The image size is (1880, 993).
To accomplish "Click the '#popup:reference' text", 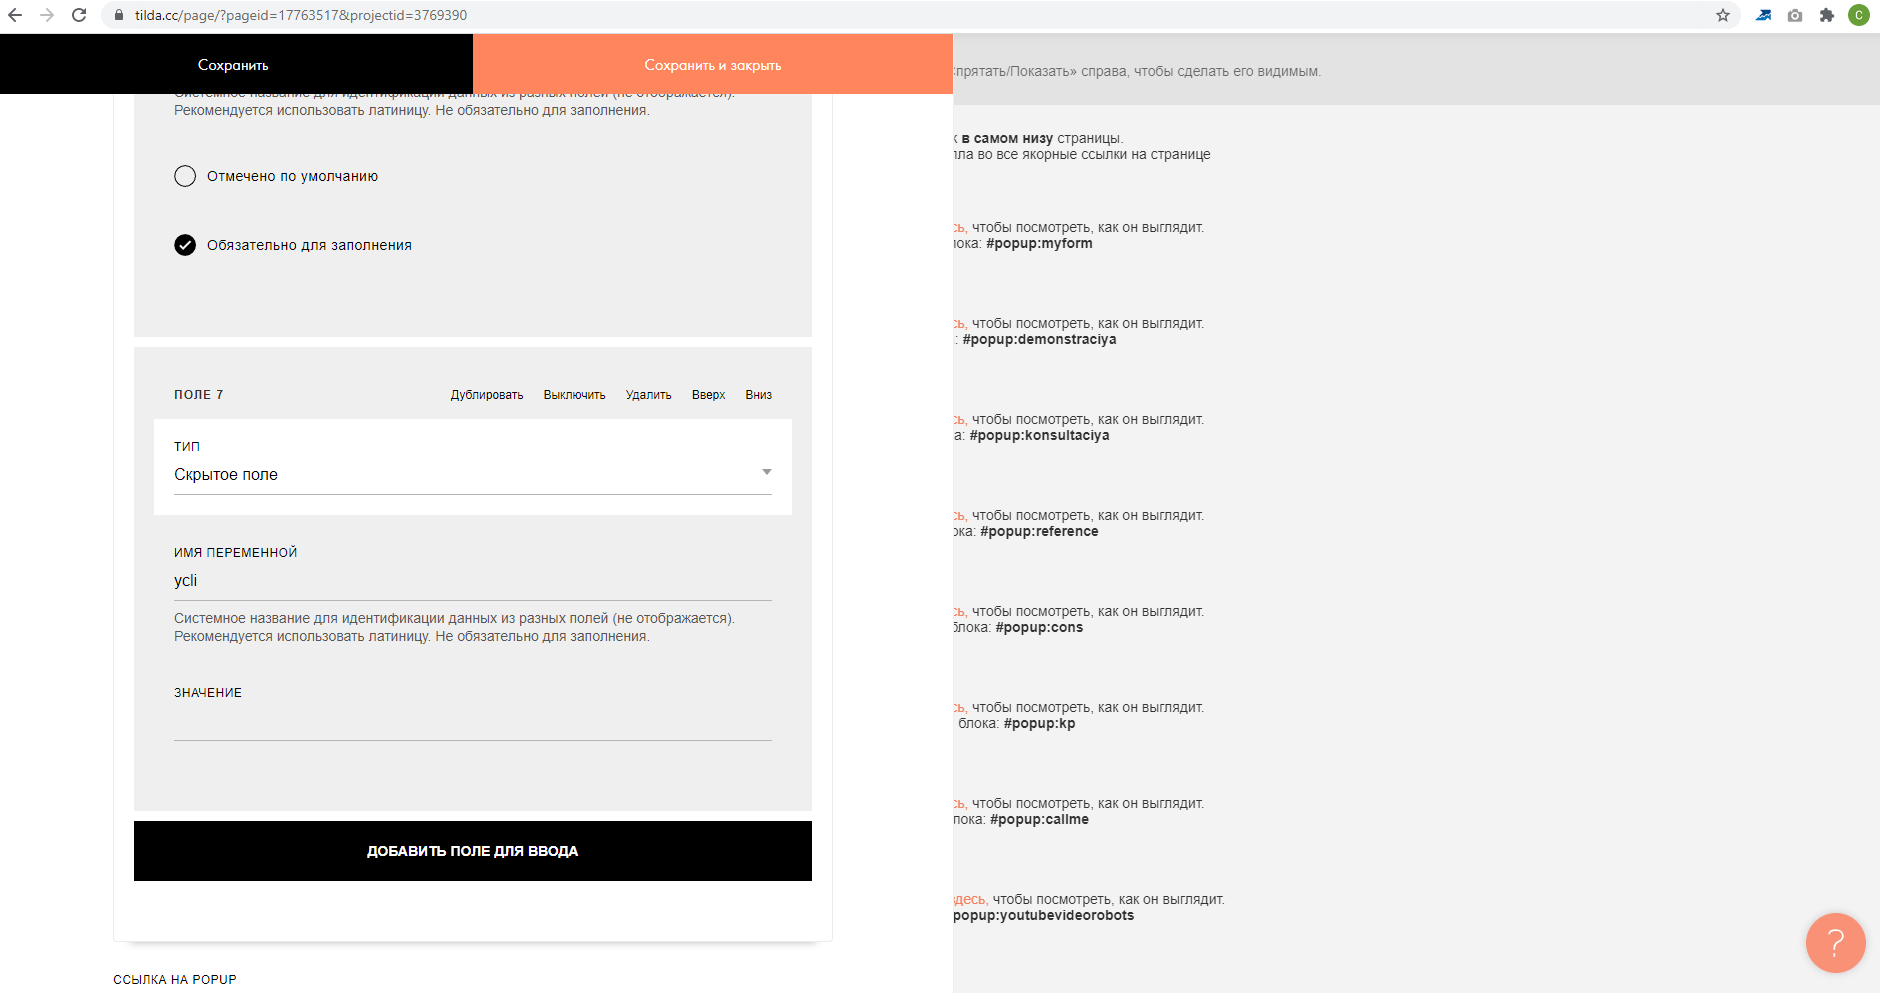I will (1039, 531).
